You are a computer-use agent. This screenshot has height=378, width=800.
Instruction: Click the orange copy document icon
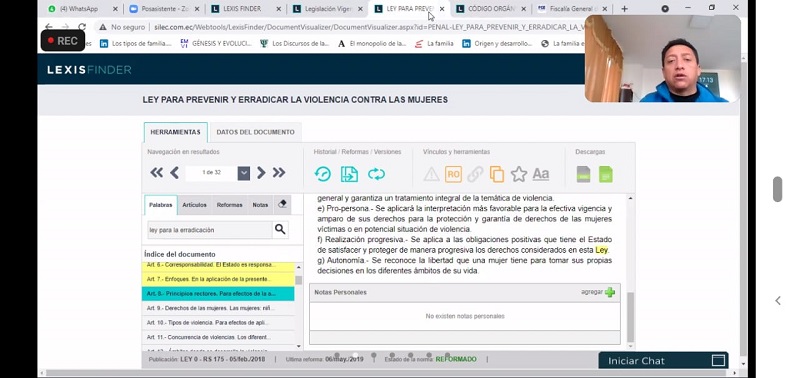coord(496,174)
